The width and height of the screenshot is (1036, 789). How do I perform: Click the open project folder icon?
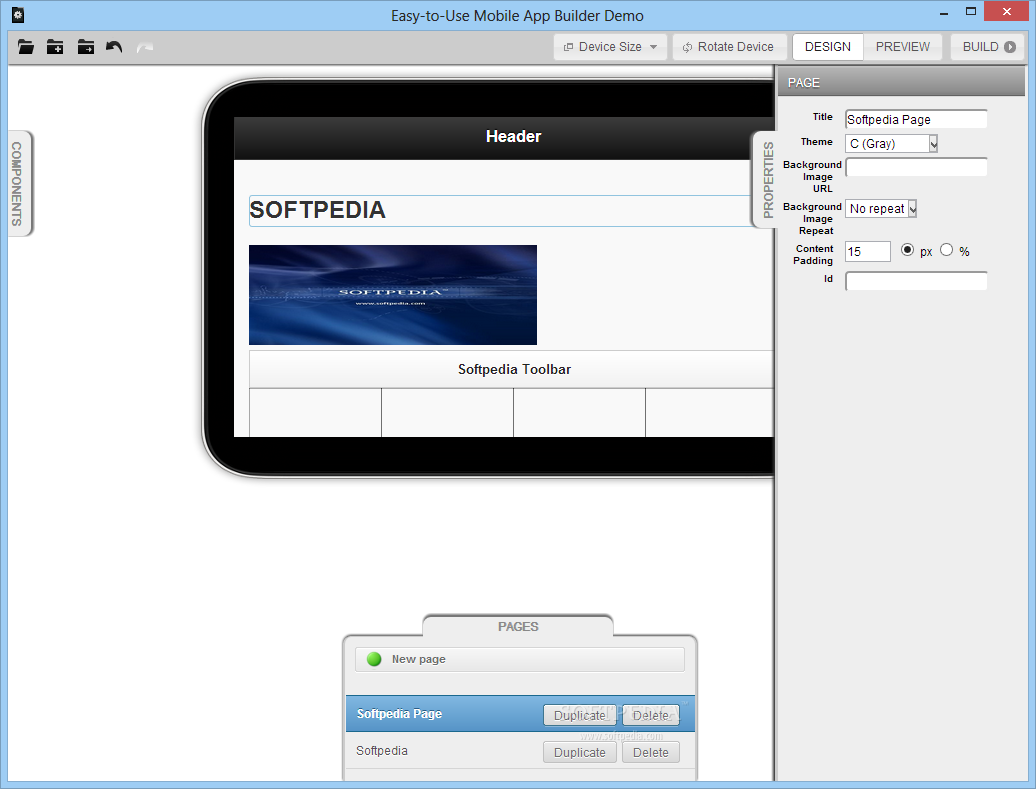click(x=26, y=47)
